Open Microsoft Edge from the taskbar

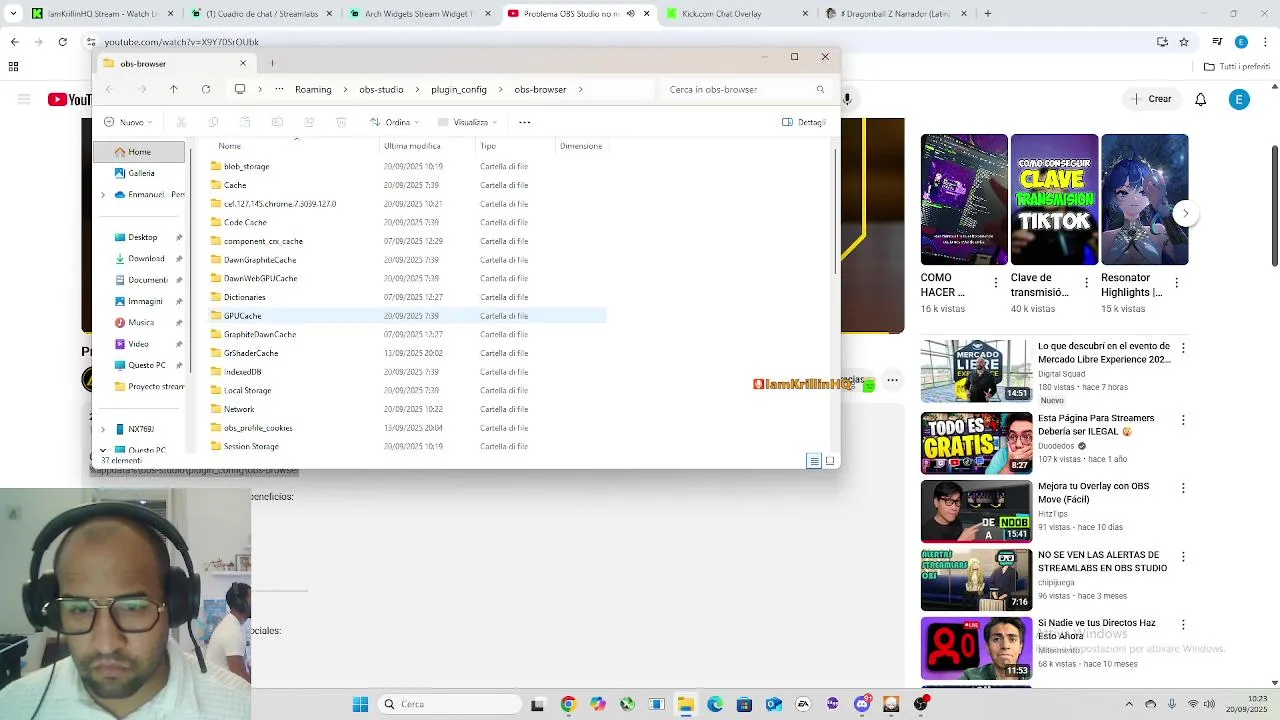pyautogui.click(x=715, y=704)
